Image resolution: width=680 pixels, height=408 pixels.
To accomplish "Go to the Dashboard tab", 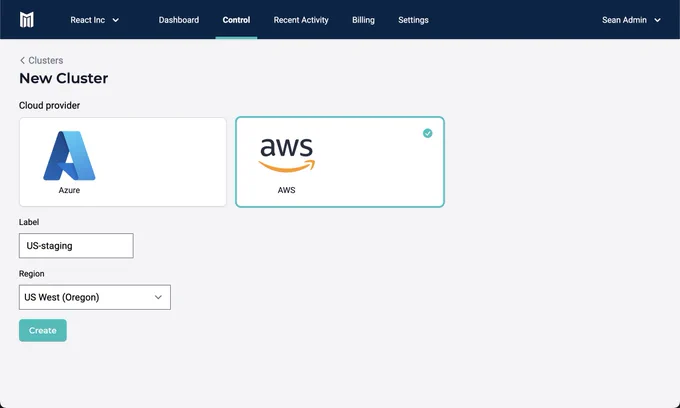I will coord(179,20).
